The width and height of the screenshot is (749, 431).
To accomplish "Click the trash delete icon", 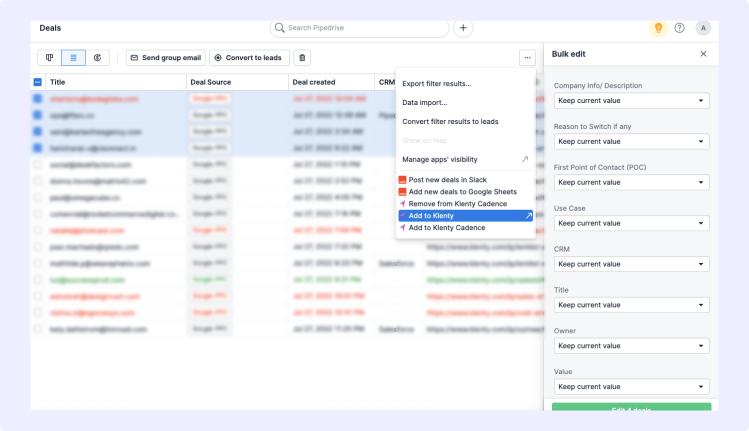I will click(302, 58).
